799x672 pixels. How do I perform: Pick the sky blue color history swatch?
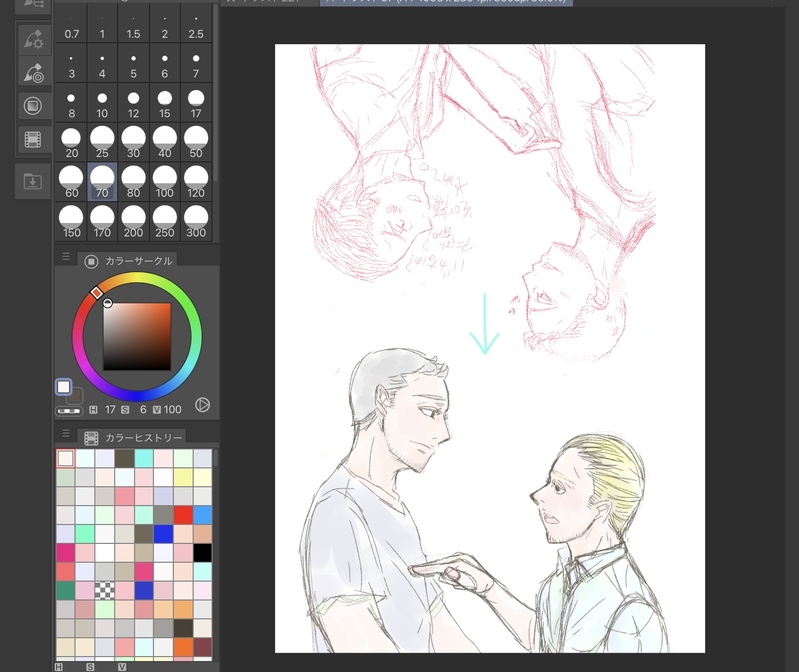tap(202, 515)
